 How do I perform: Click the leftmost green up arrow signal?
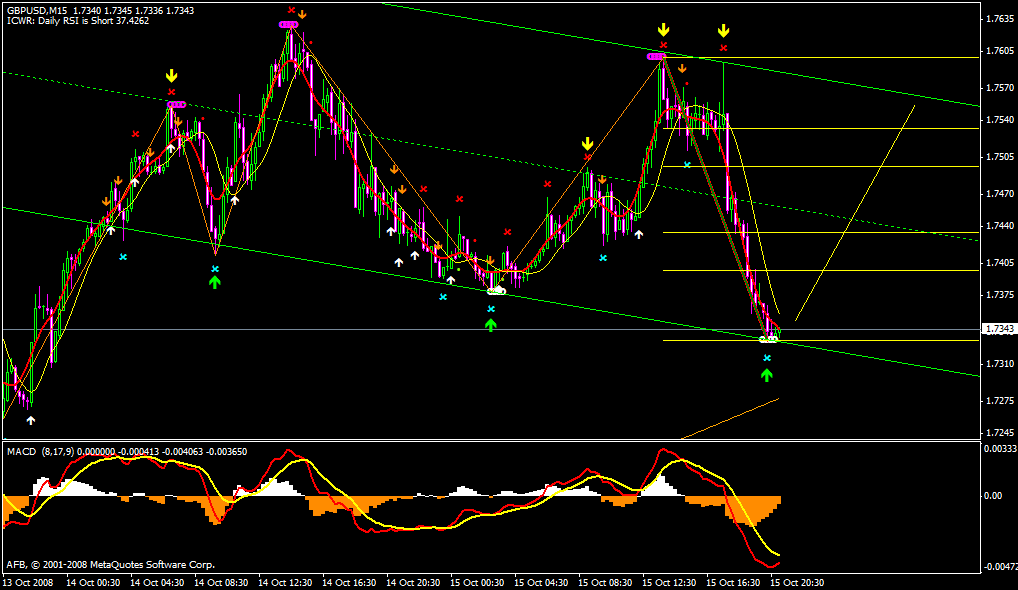click(x=214, y=283)
